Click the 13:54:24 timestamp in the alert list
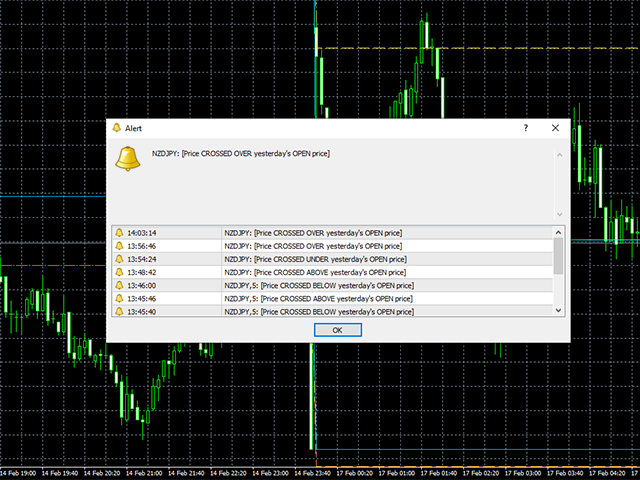Viewport: 640px width, 480px height. [143, 259]
